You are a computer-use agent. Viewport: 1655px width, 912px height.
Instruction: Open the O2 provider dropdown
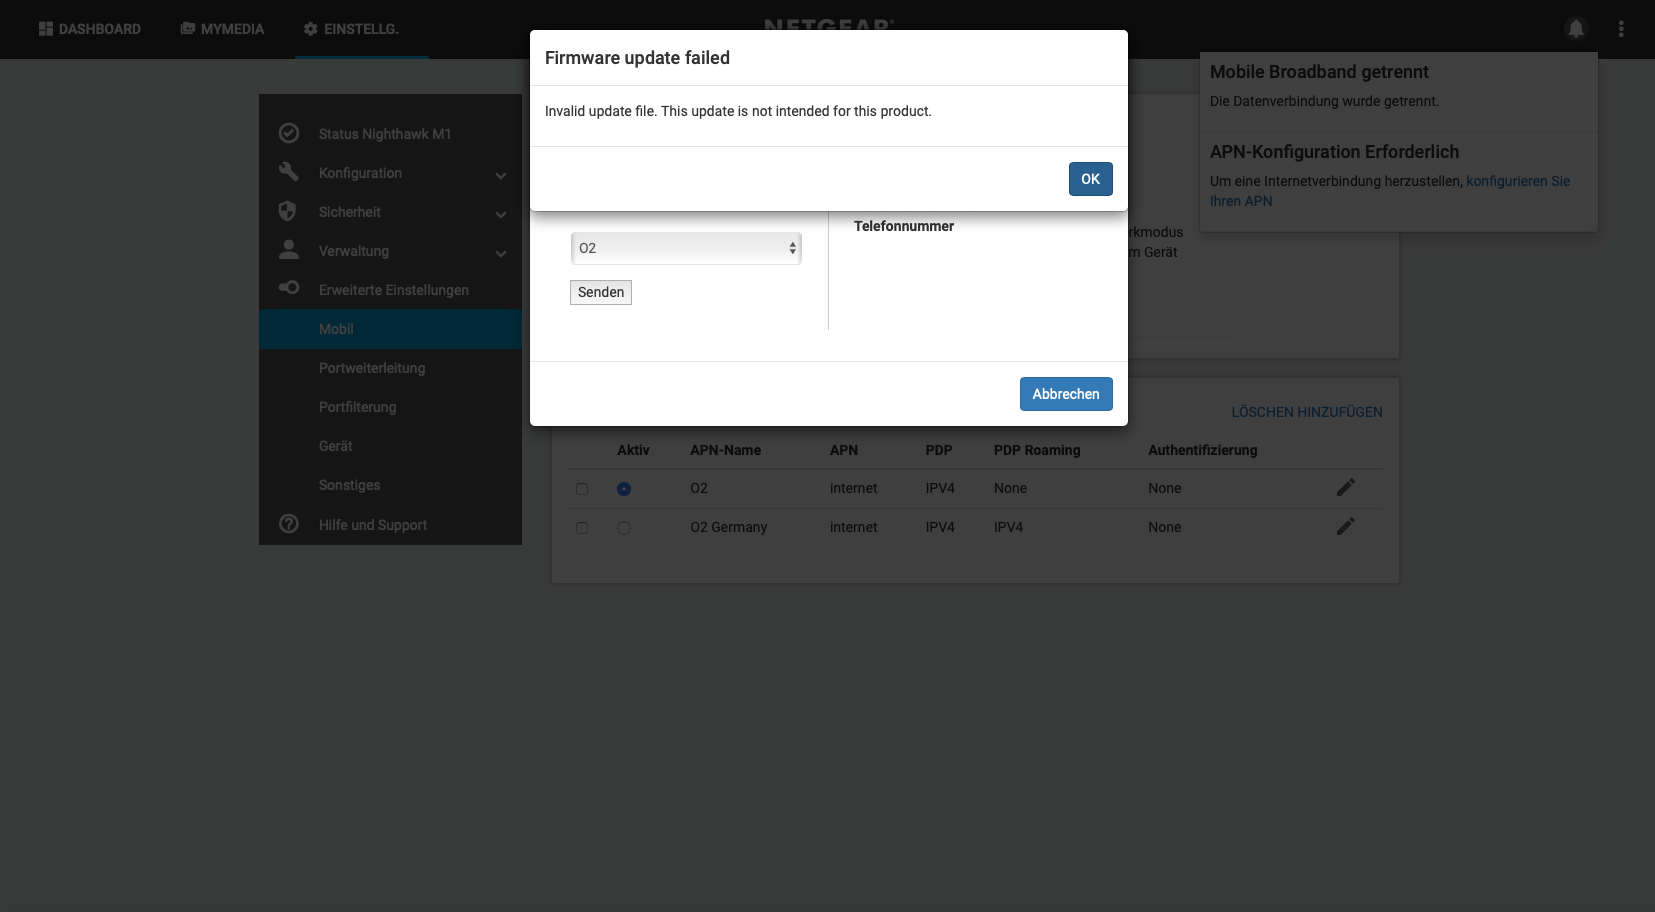(x=686, y=248)
